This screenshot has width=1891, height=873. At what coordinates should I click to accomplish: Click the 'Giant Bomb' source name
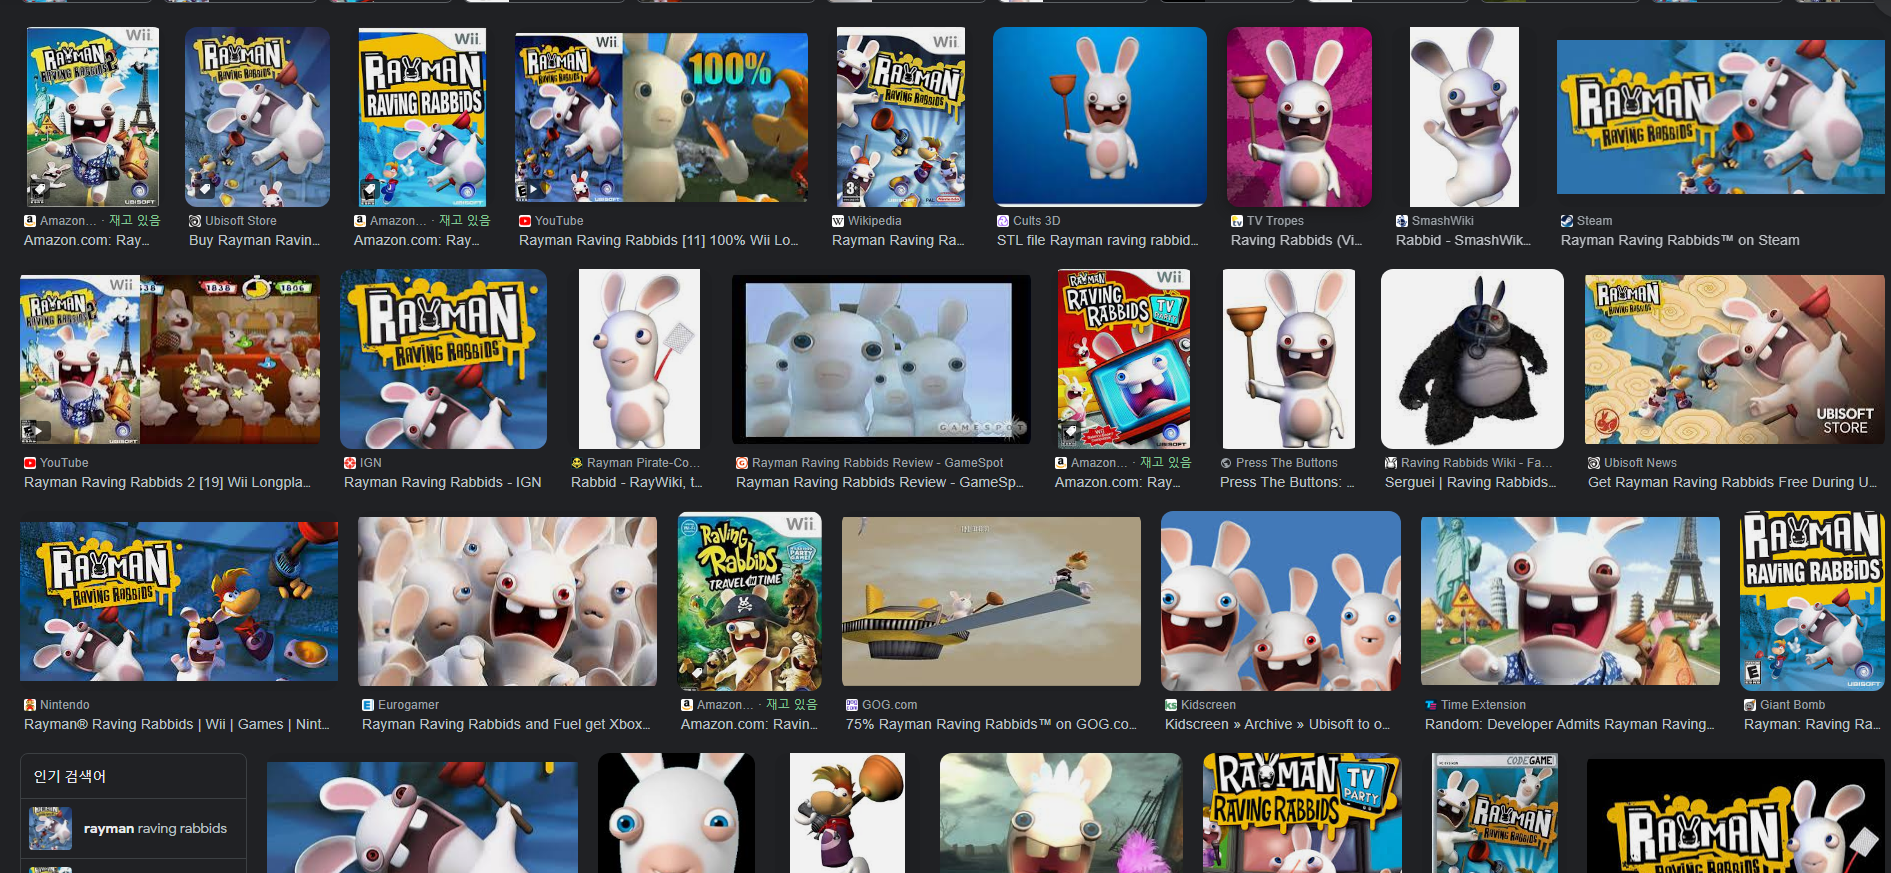point(1793,705)
